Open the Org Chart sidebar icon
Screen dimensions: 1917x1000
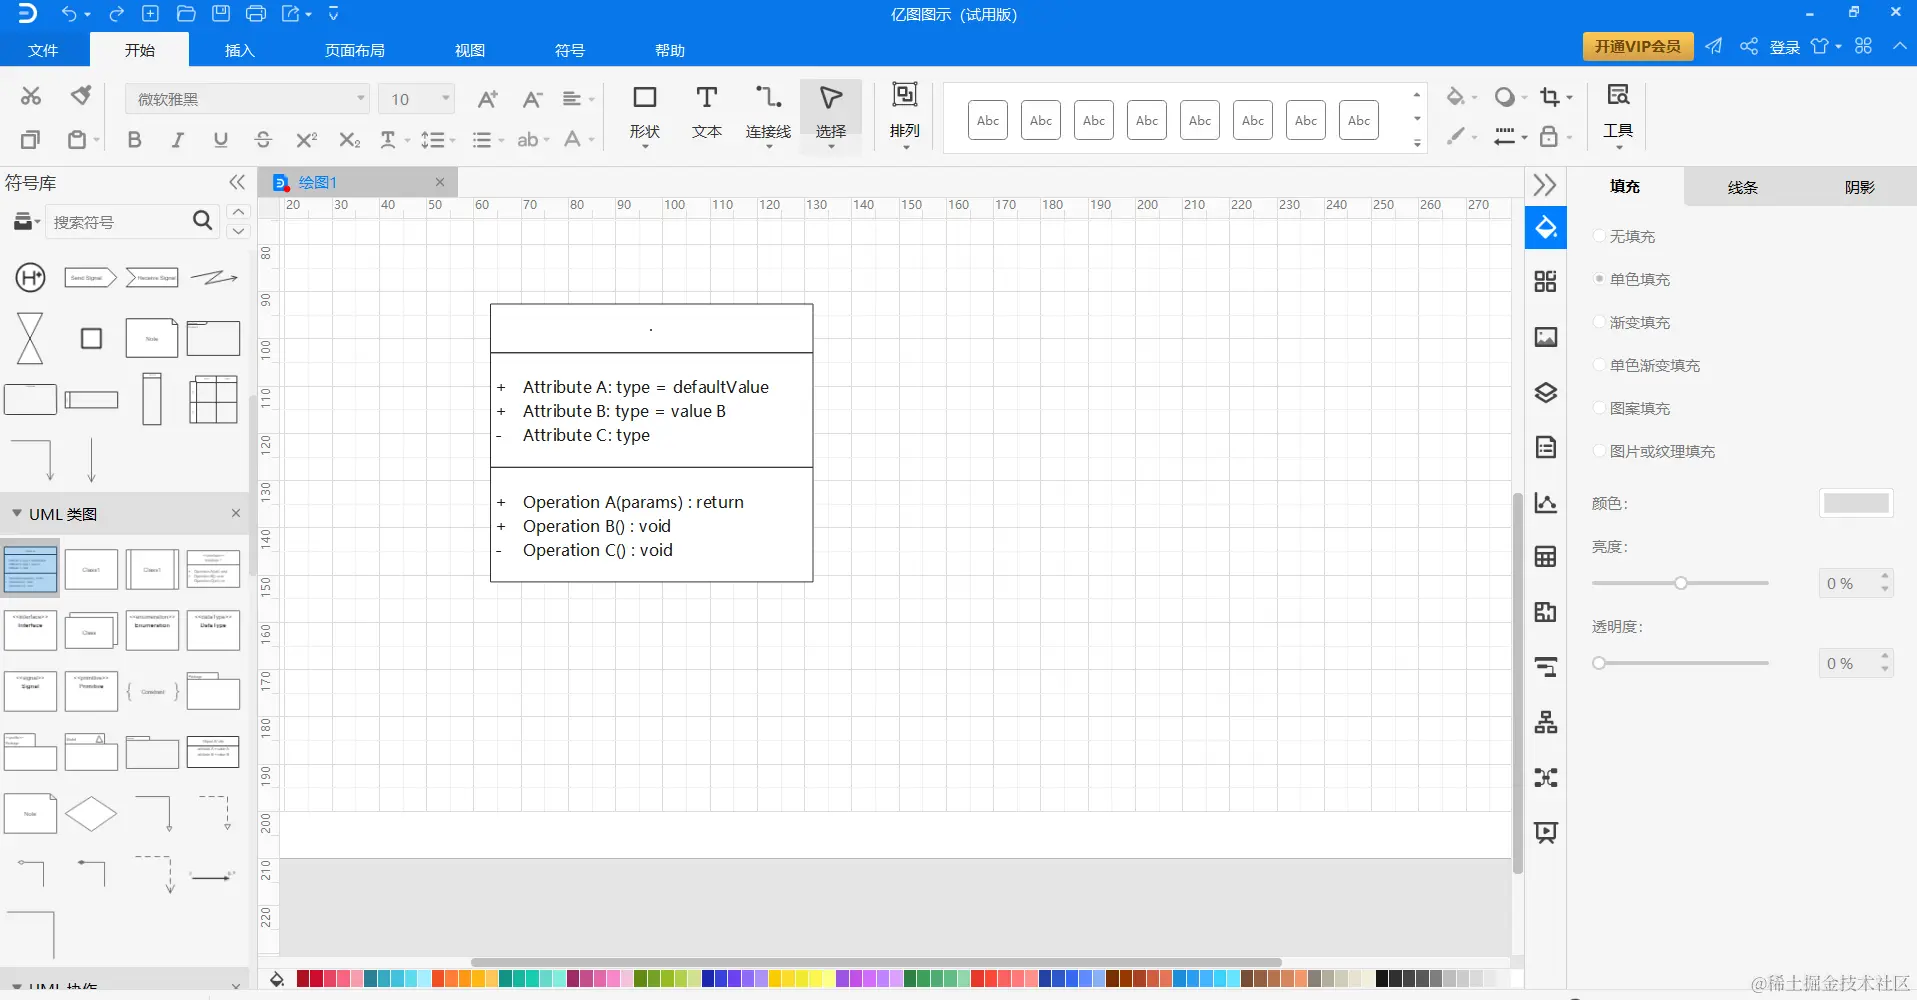pyautogui.click(x=1546, y=722)
